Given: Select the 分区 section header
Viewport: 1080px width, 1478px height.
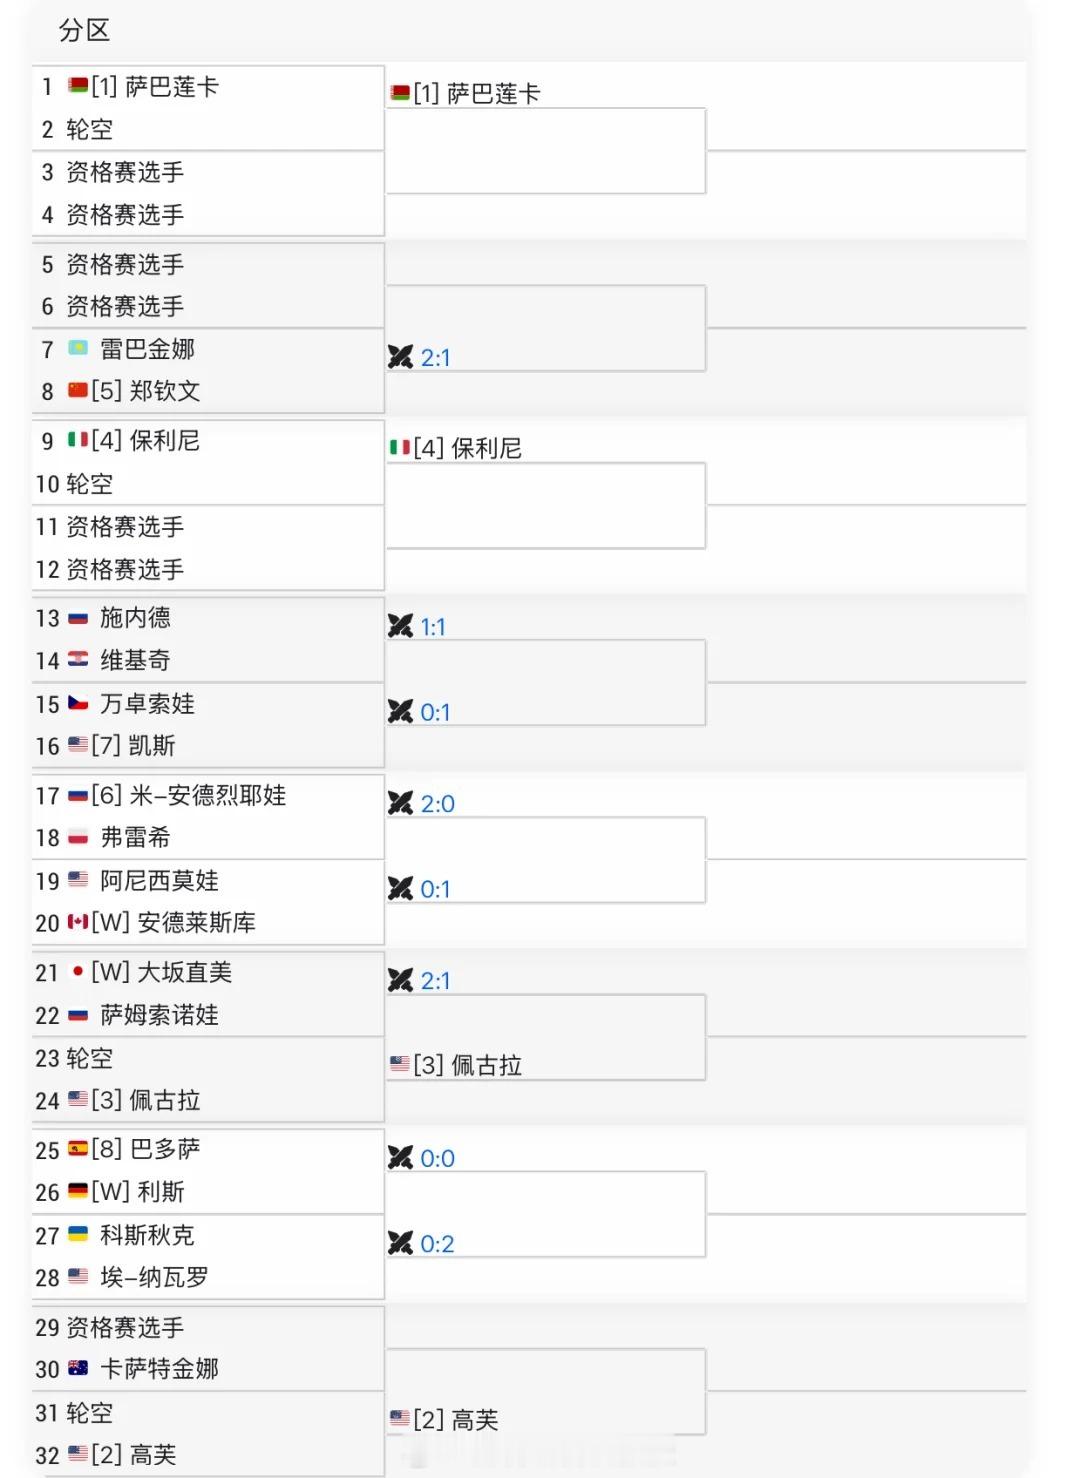Looking at the screenshot, I should [x=84, y=31].
